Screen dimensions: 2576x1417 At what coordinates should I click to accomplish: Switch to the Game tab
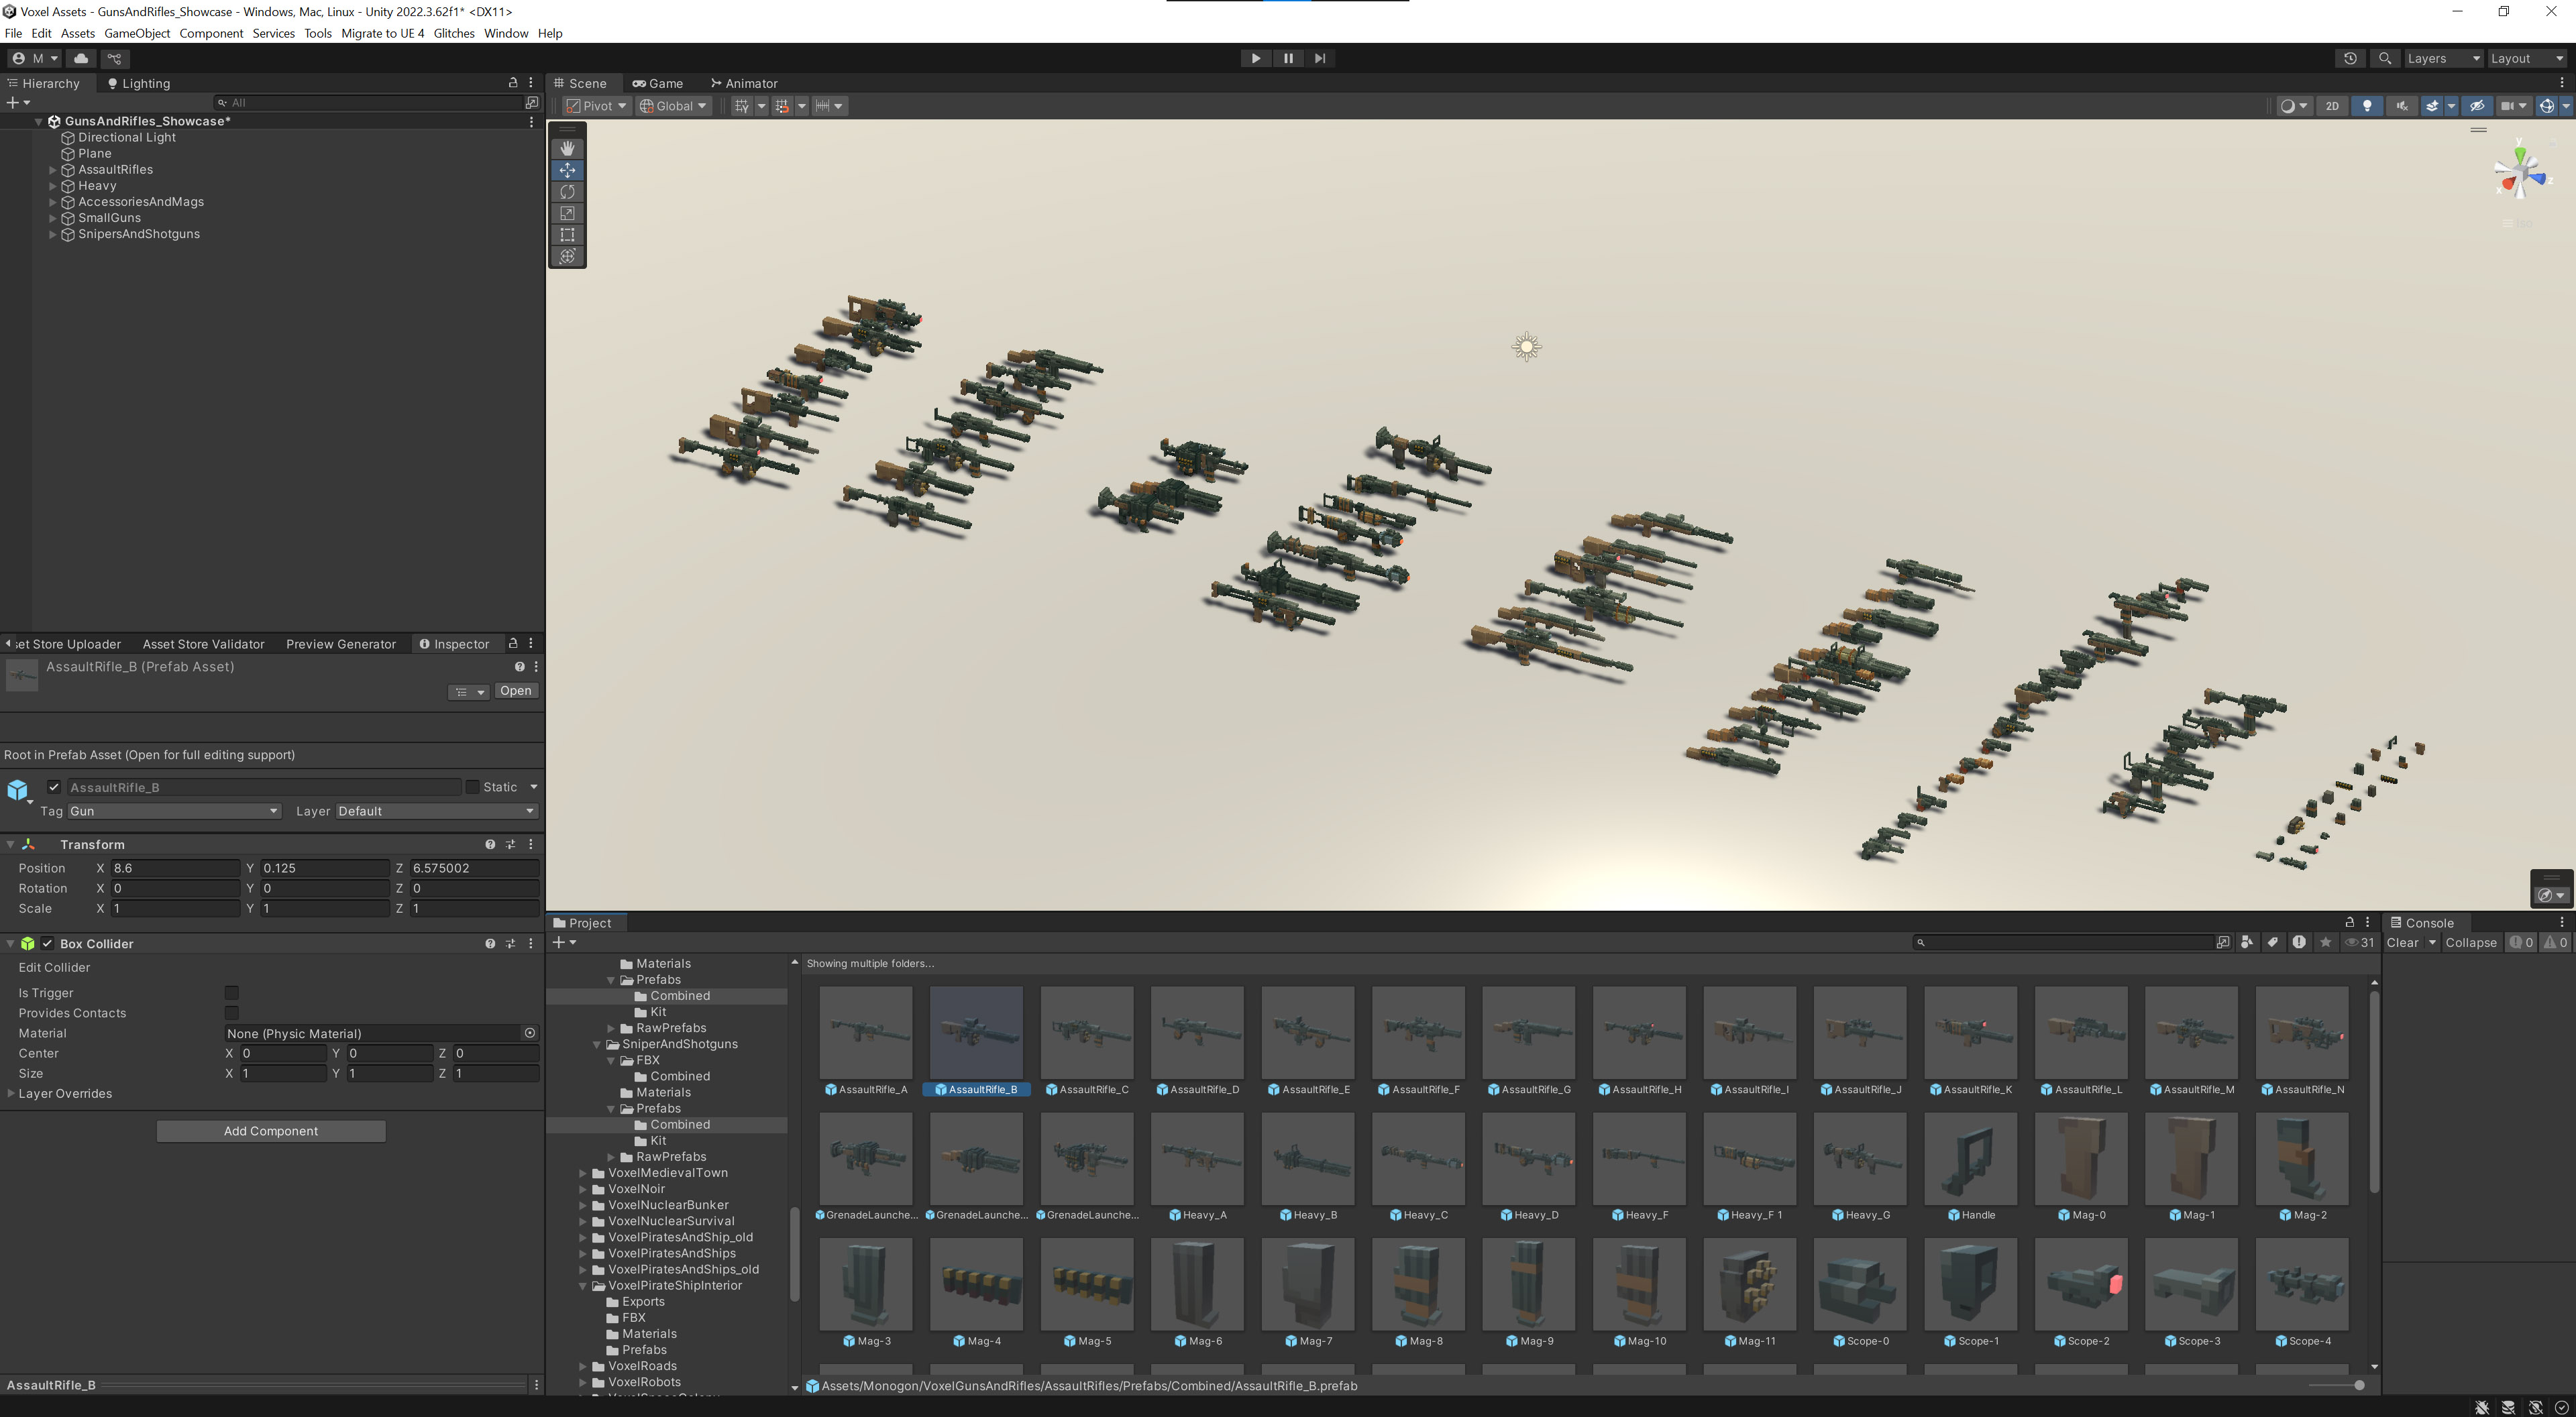(658, 83)
